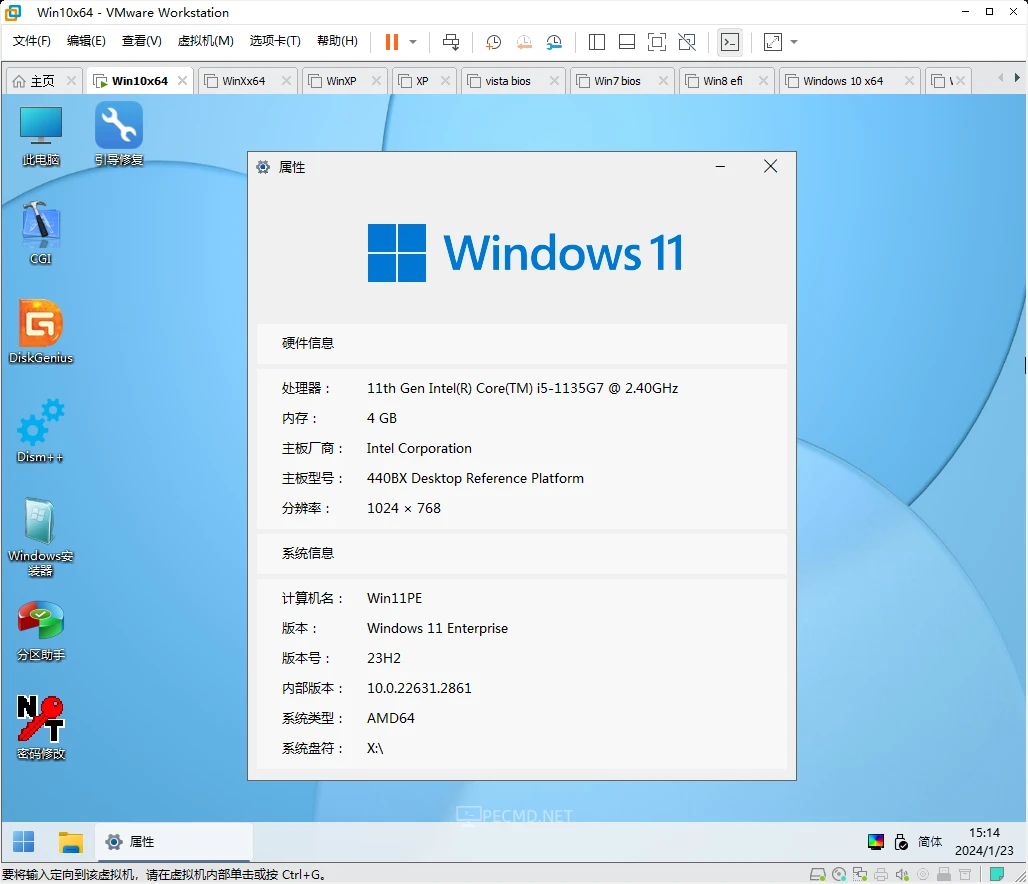Switch to the XP tab

[422, 81]
